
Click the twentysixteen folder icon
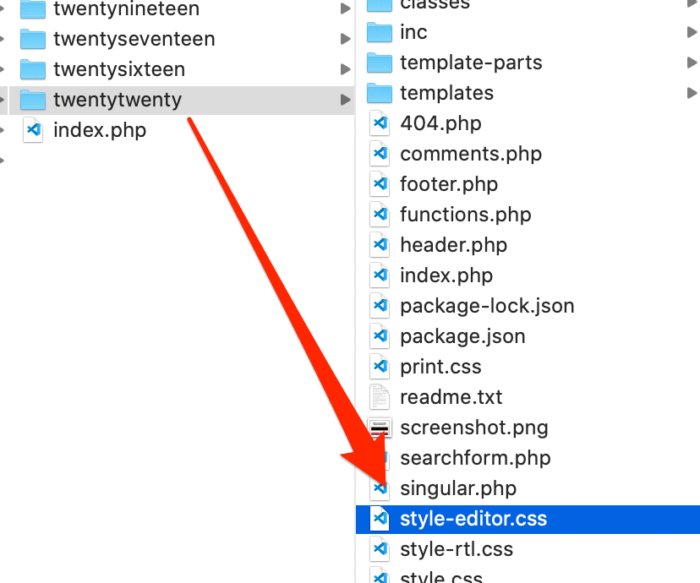point(33,70)
